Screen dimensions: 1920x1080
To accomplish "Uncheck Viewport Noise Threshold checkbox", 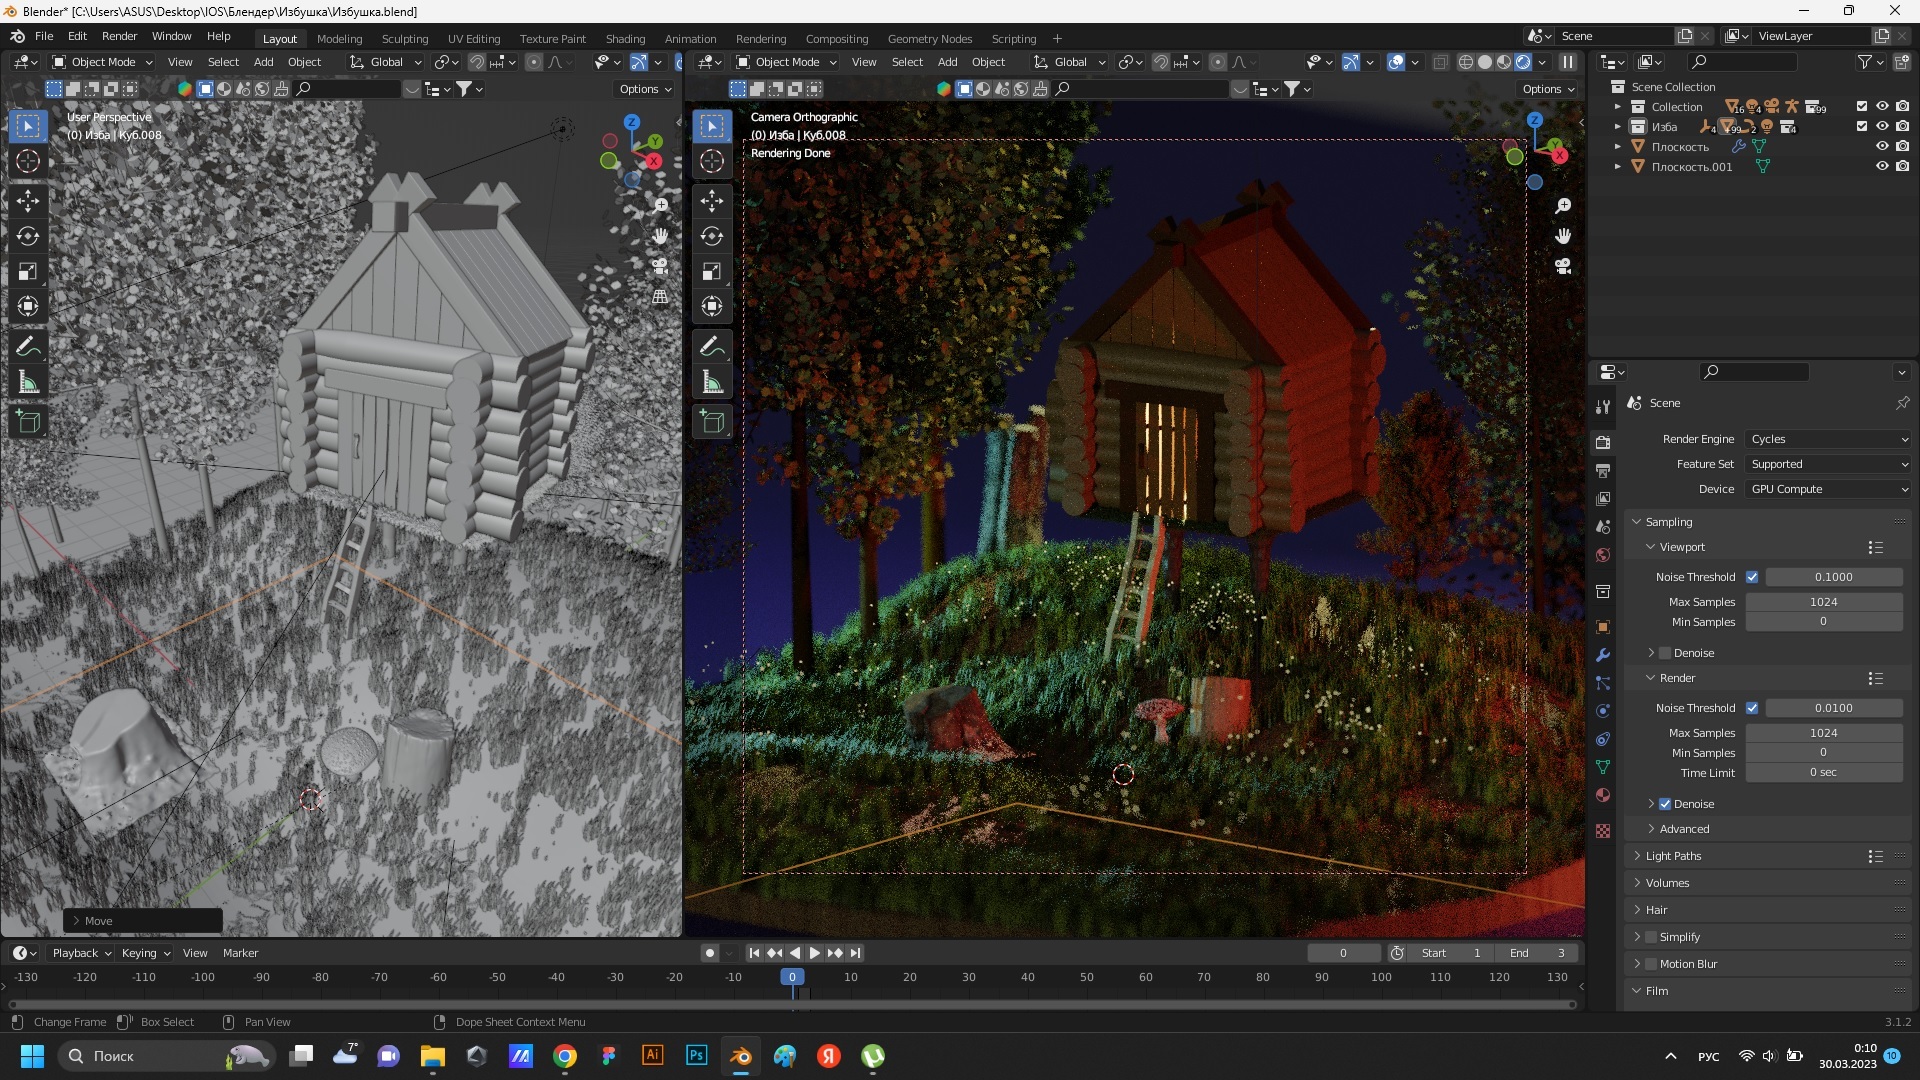I will 1752,577.
